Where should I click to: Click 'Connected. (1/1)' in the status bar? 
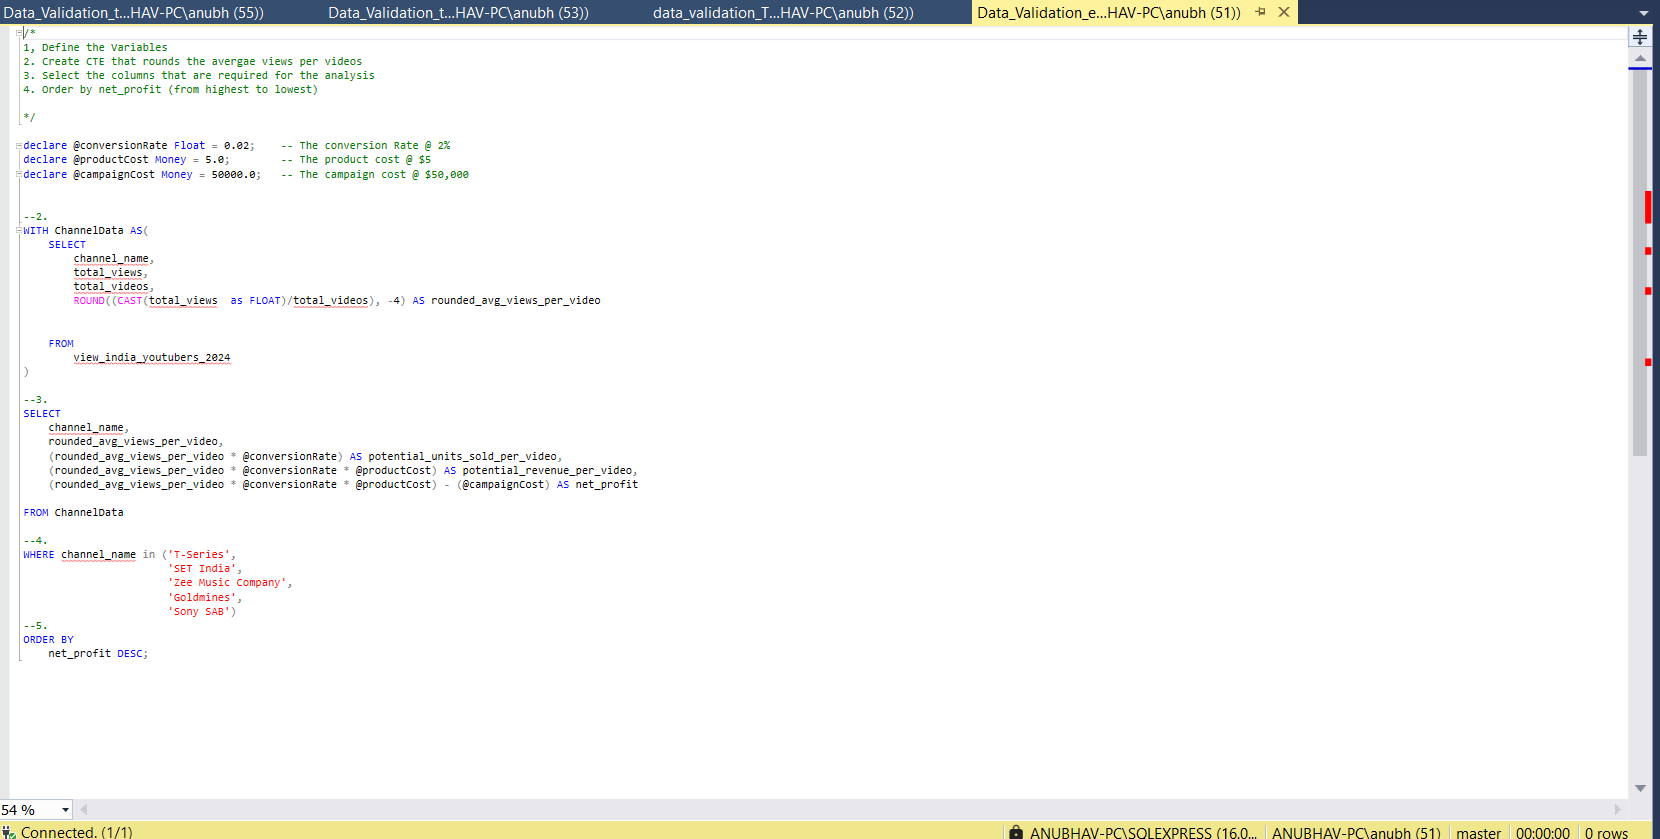[x=76, y=832]
